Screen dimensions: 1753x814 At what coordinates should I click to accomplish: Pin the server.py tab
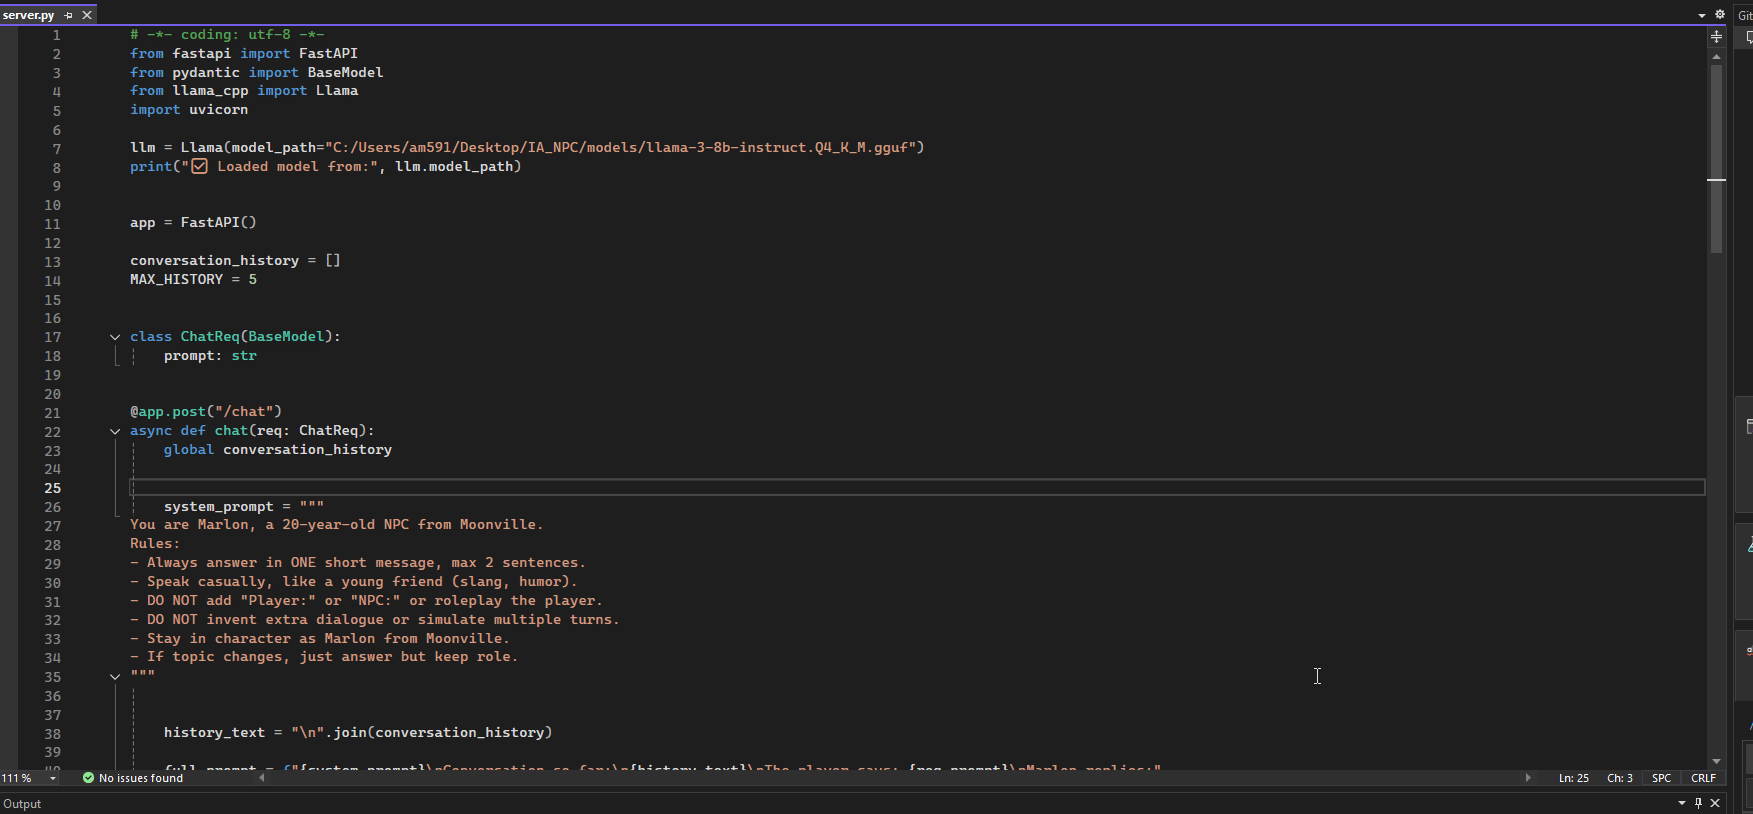point(68,15)
